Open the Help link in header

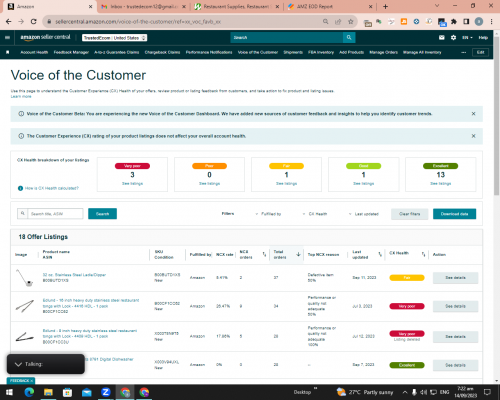tap(483, 38)
